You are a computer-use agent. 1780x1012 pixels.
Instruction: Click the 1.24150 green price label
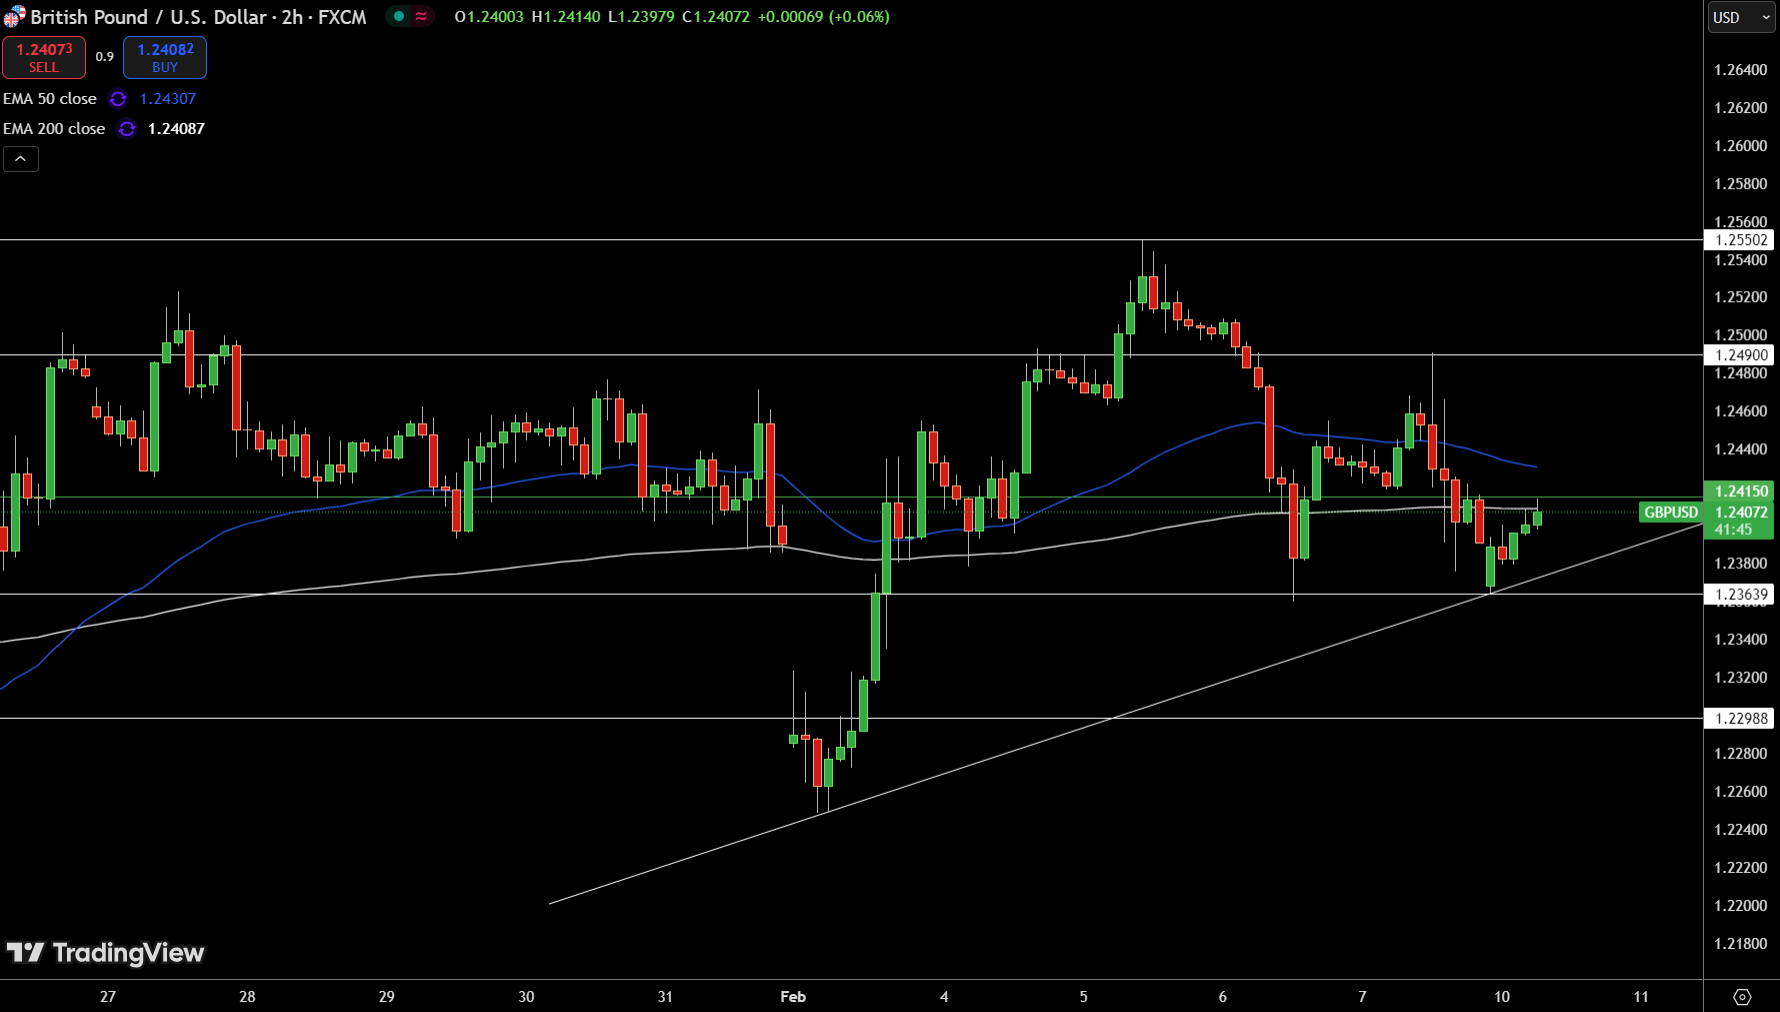point(1739,491)
